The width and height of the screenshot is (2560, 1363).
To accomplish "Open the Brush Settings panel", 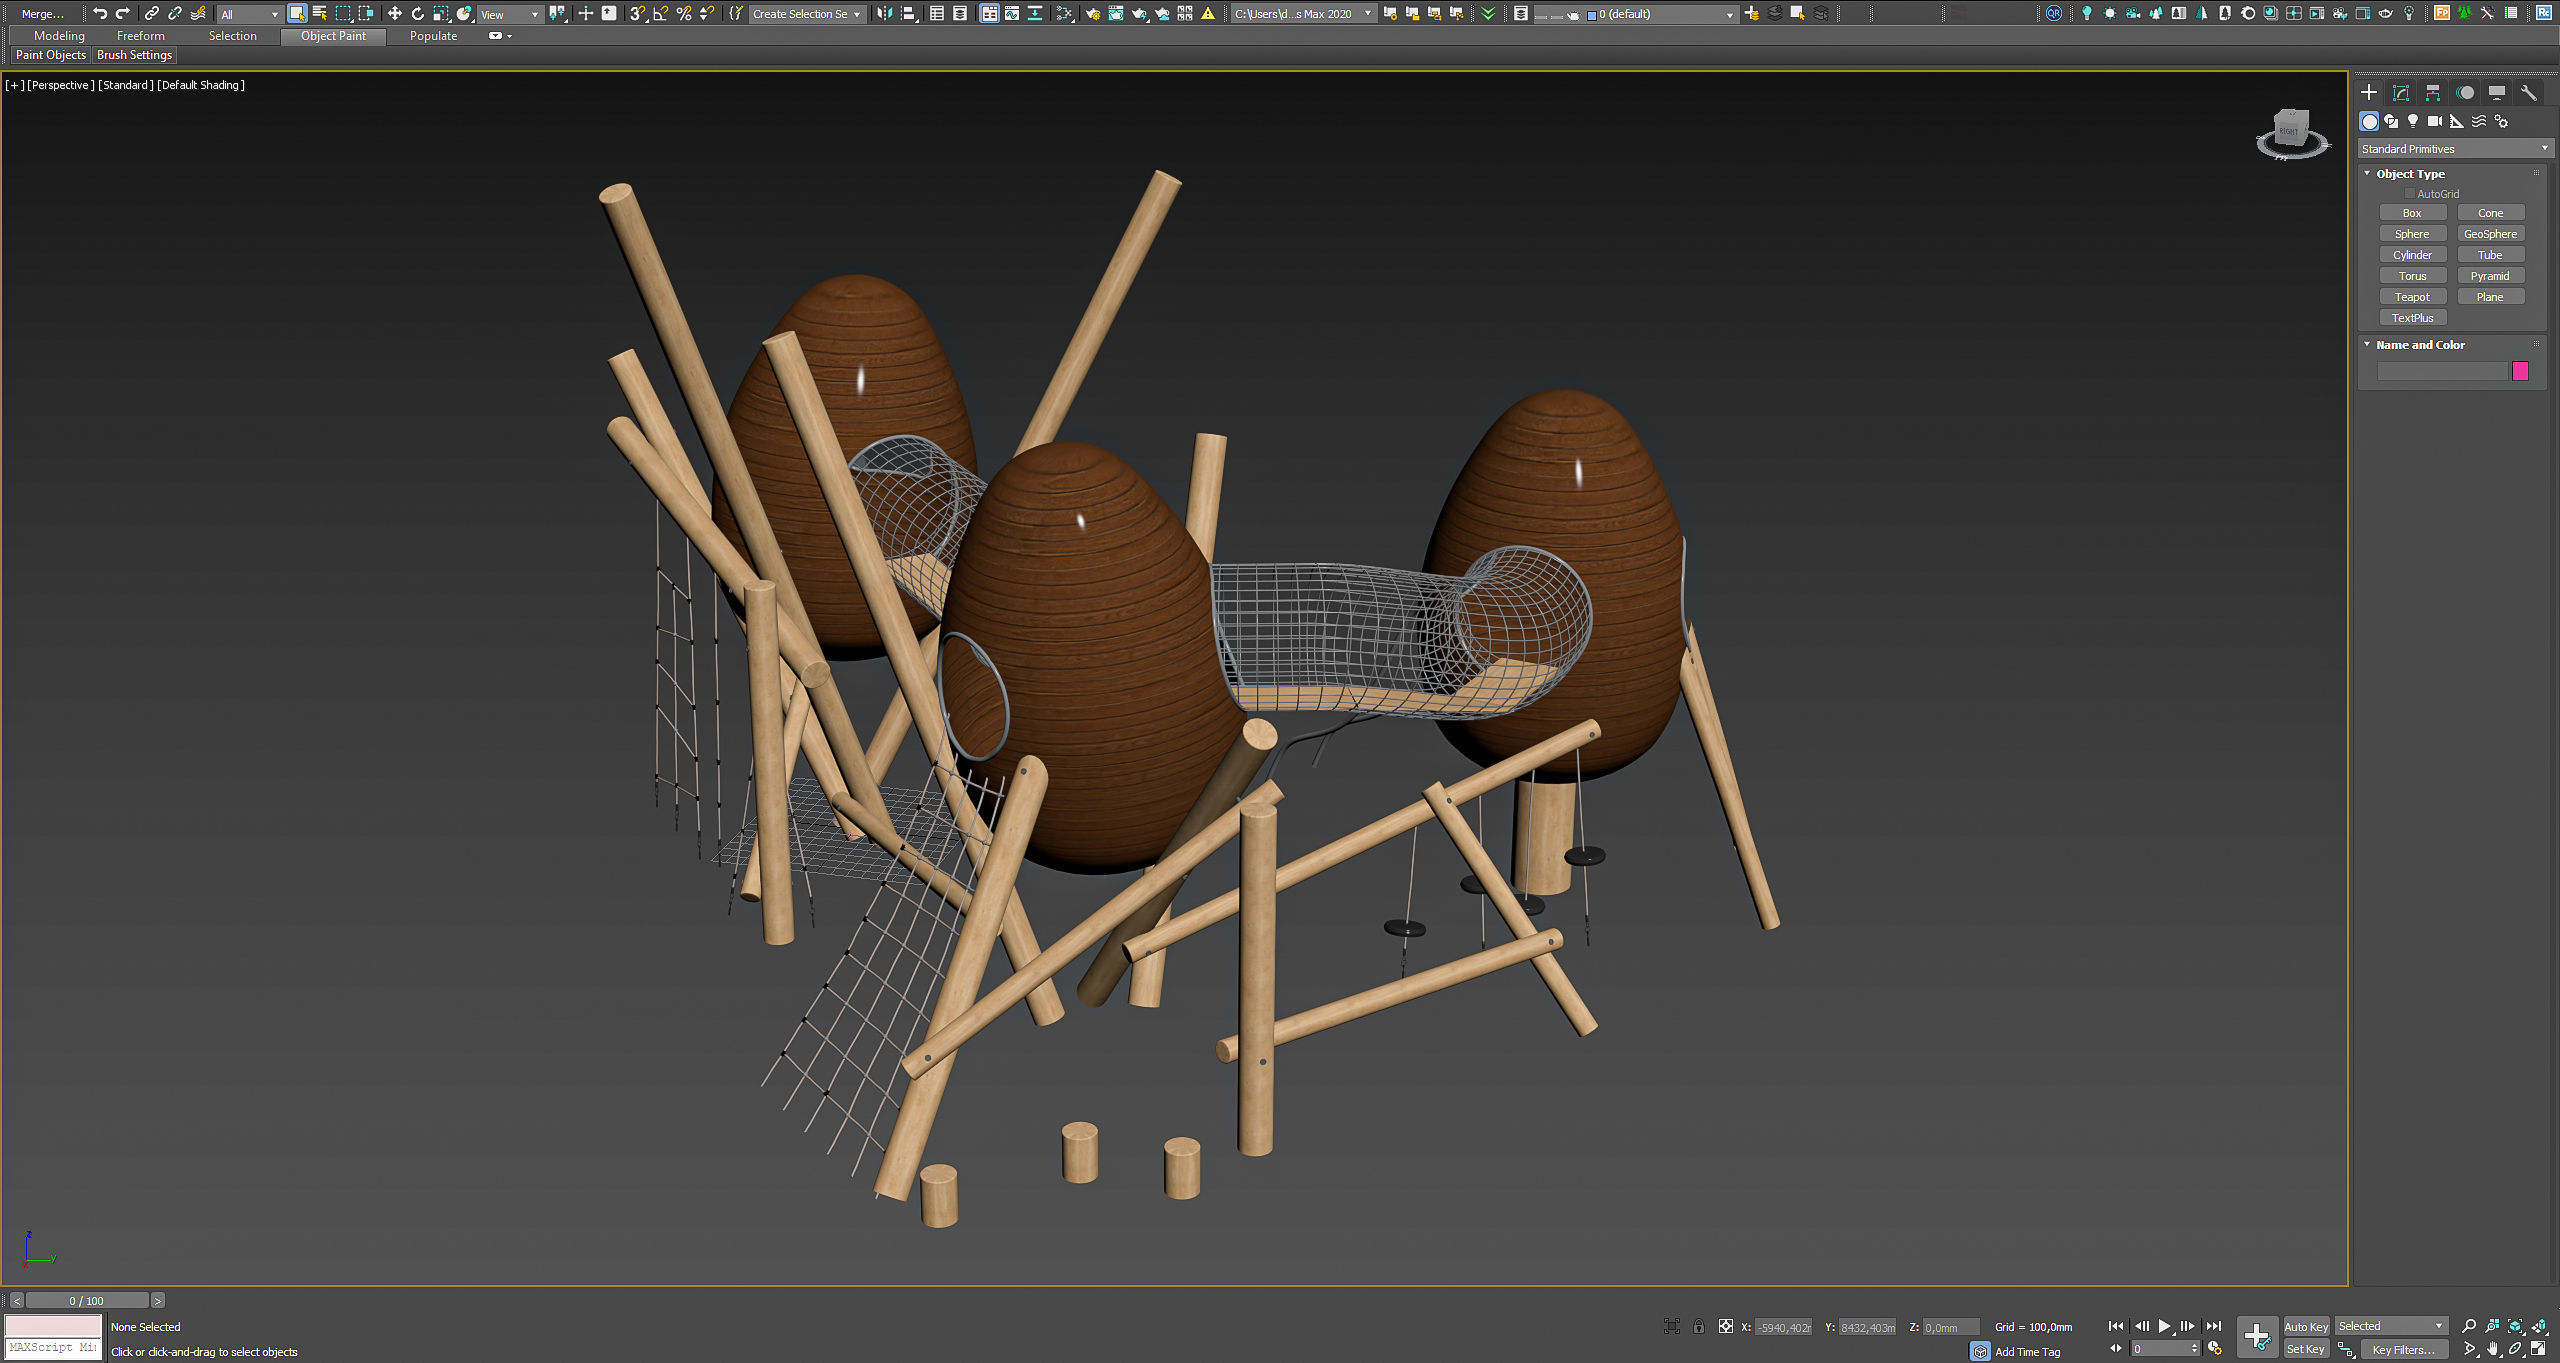I will (134, 55).
